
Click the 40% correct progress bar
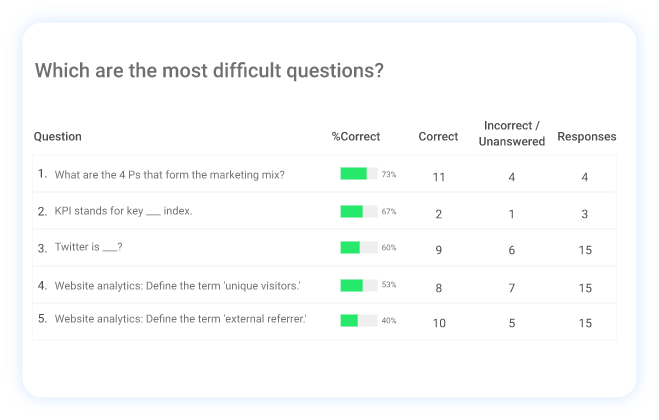359,321
